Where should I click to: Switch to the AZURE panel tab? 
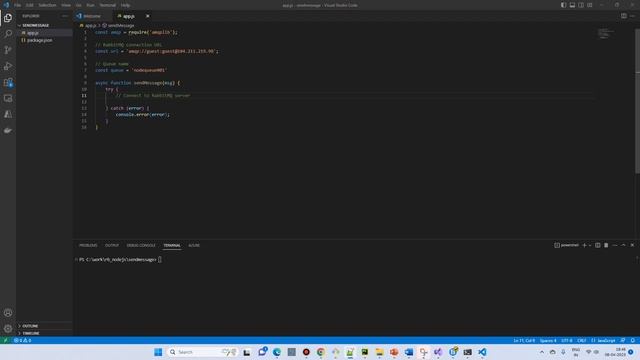coord(194,245)
